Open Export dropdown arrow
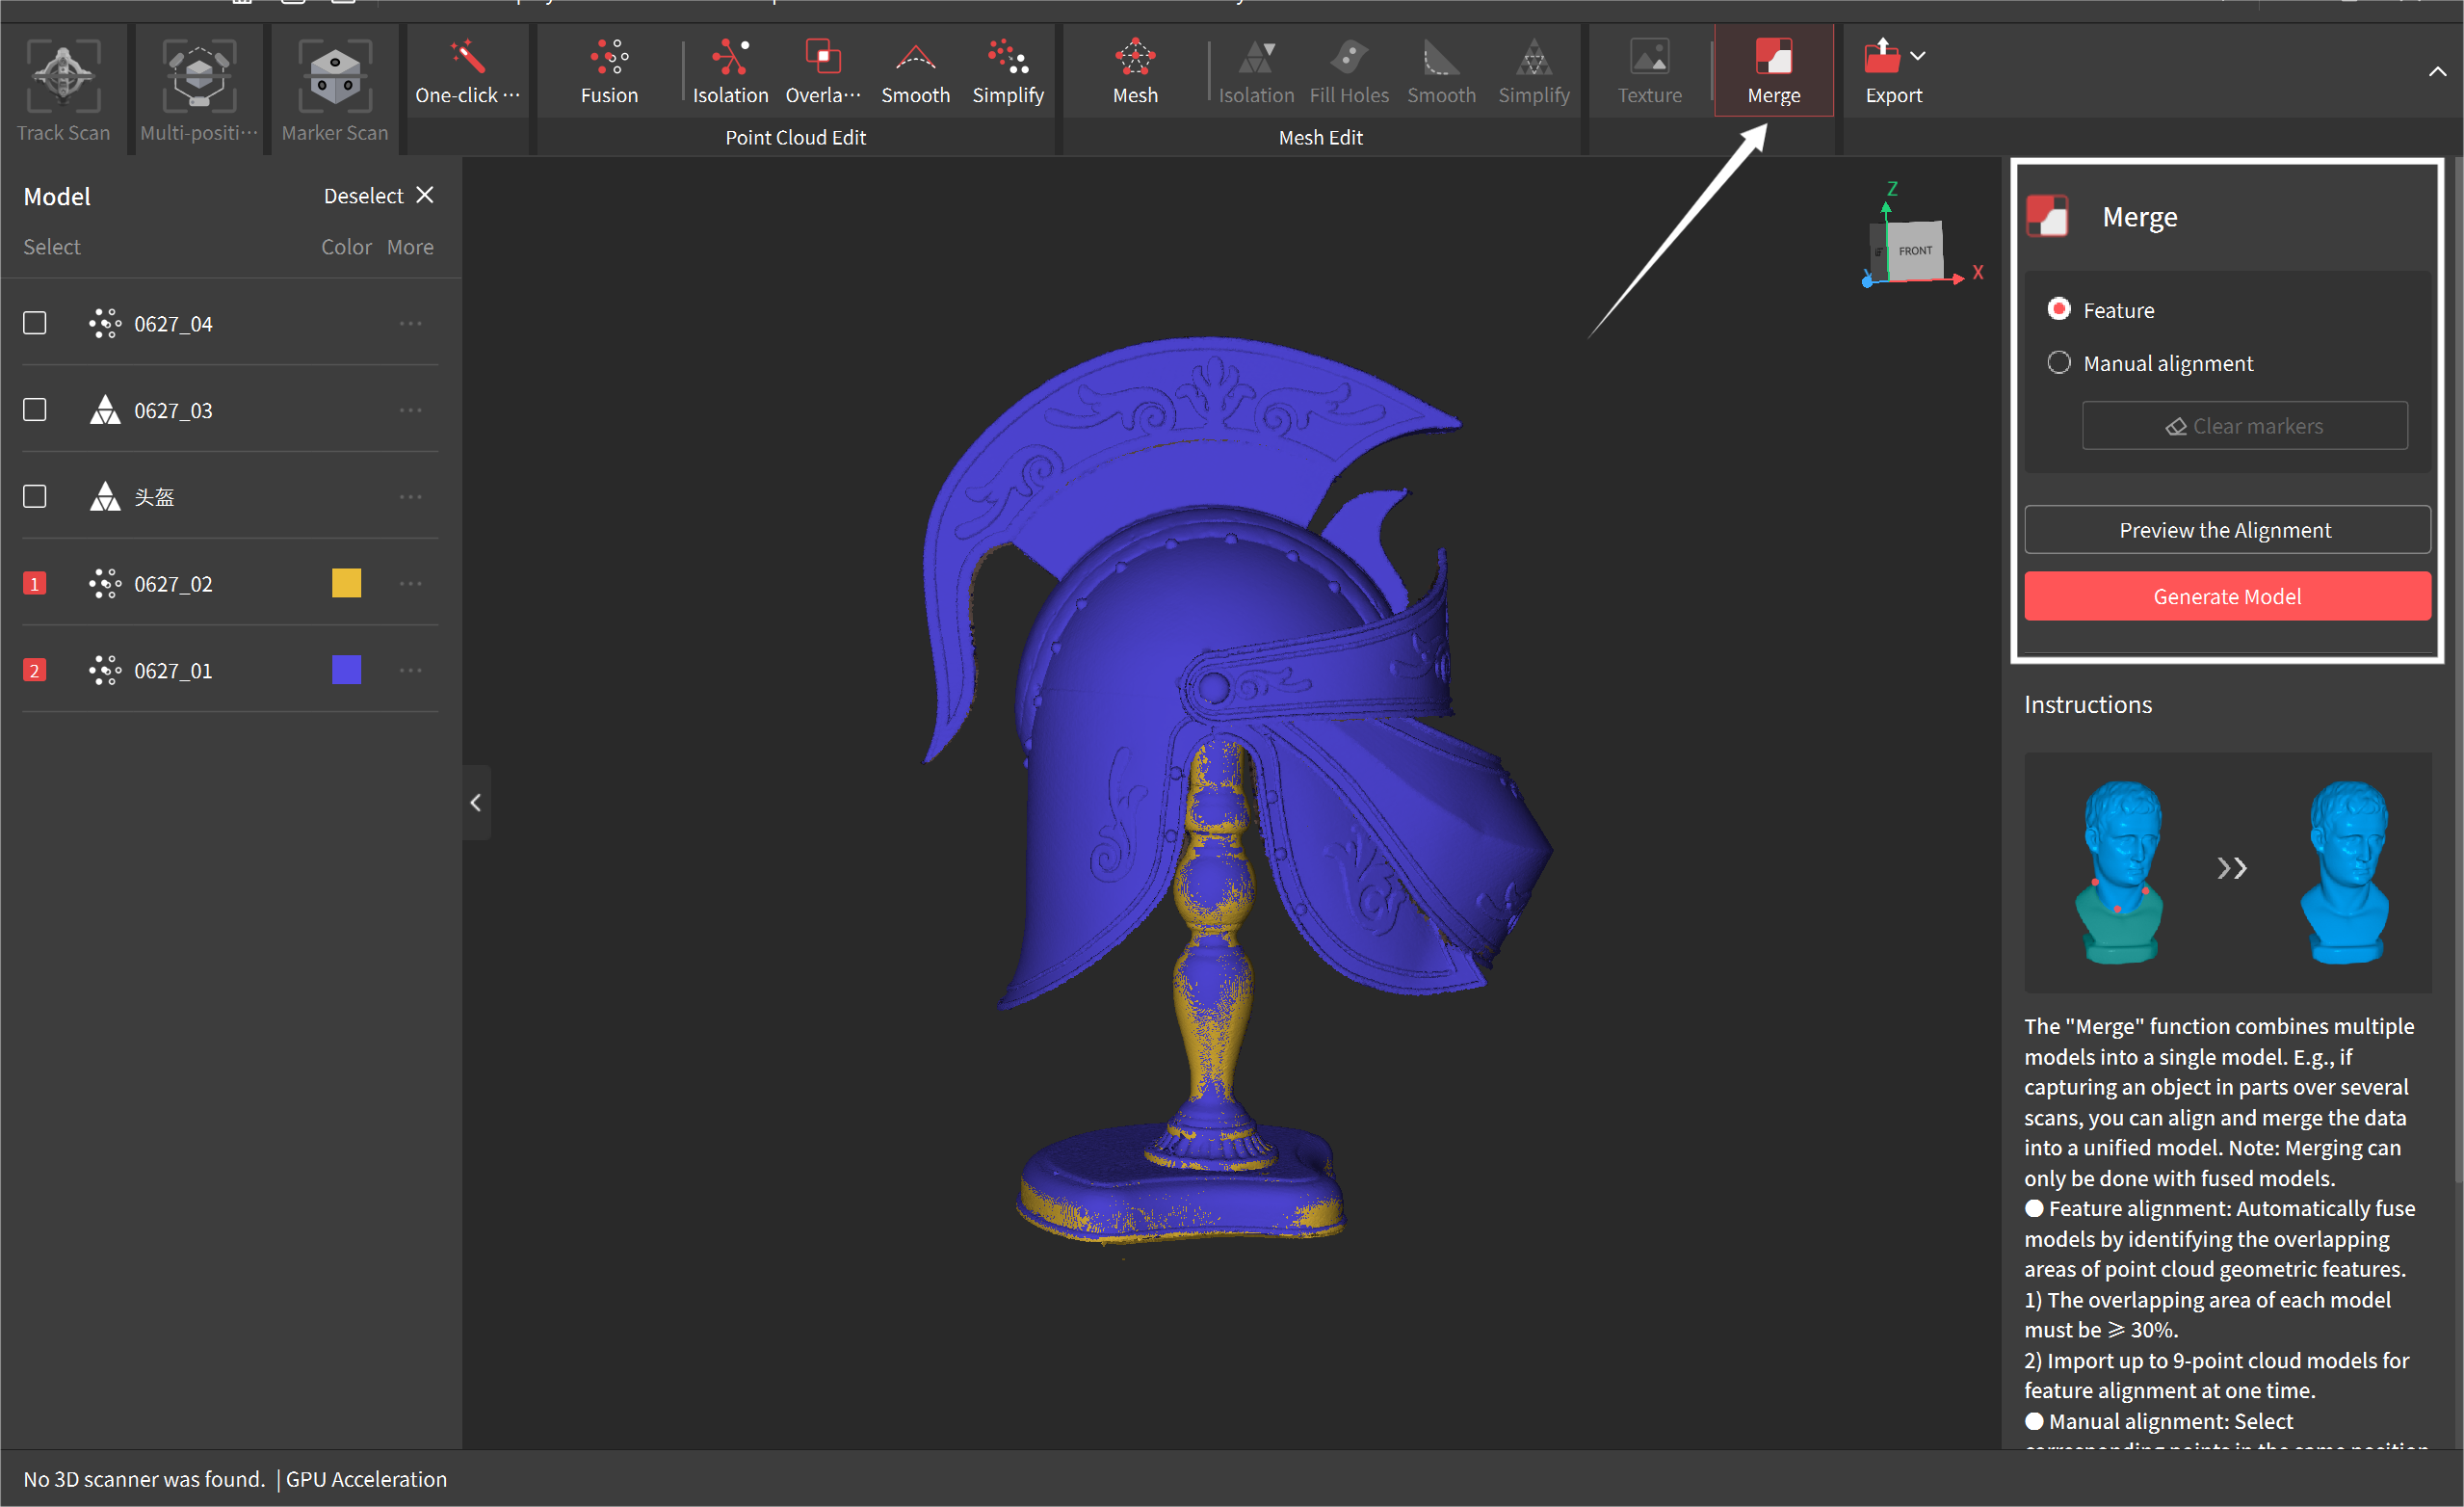Screen dimensions: 2464x1507 (1917, 56)
